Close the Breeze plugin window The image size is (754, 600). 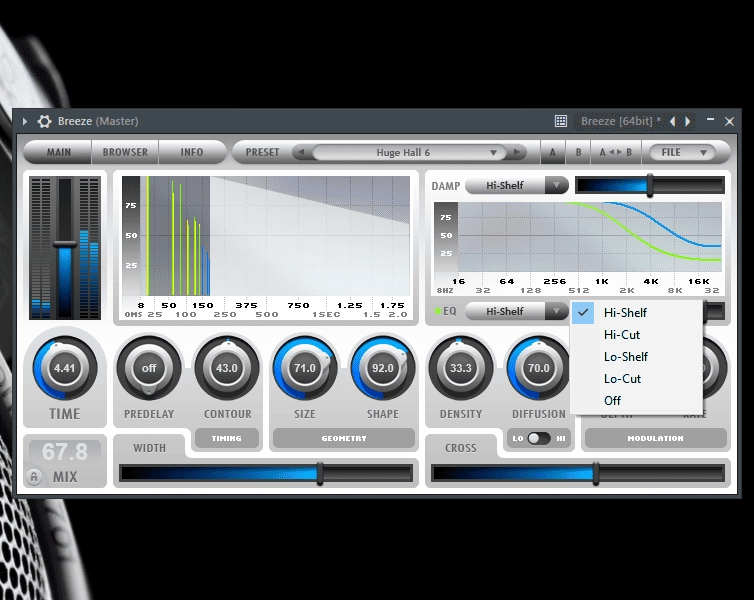click(x=729, y=122)
